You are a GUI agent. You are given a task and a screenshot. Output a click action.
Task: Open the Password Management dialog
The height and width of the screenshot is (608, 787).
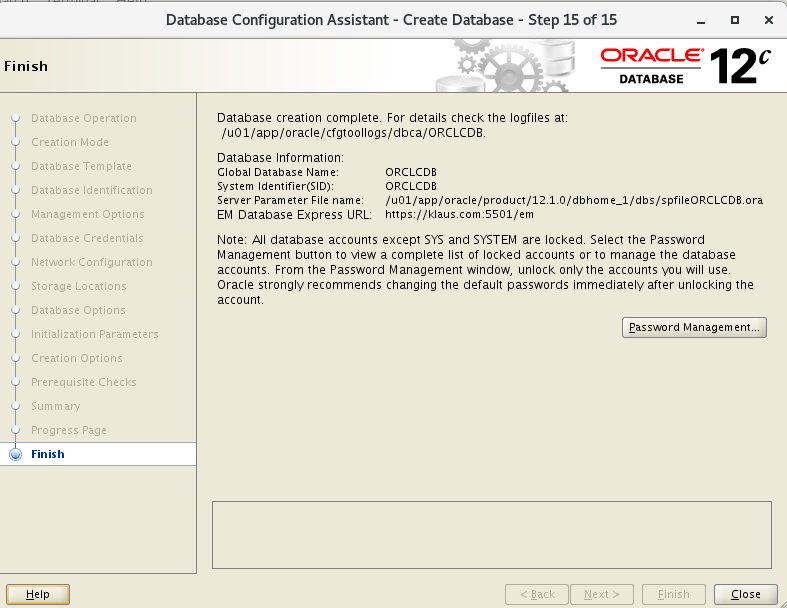click(x=694, y=328)
